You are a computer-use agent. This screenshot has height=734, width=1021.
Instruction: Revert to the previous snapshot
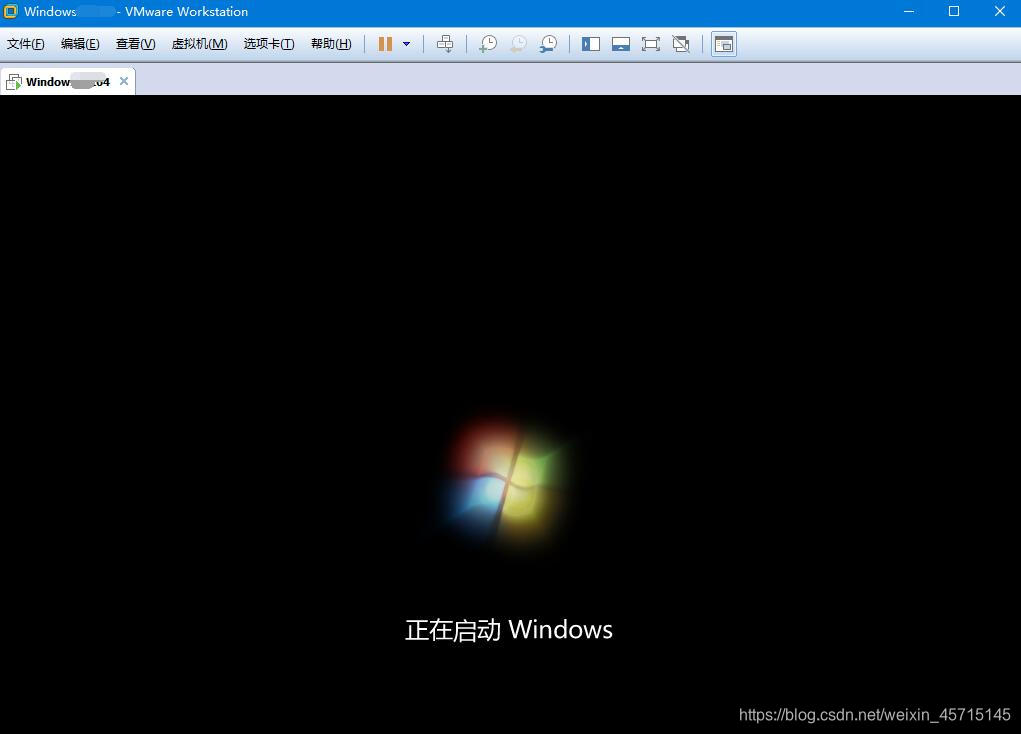point(518,44)
